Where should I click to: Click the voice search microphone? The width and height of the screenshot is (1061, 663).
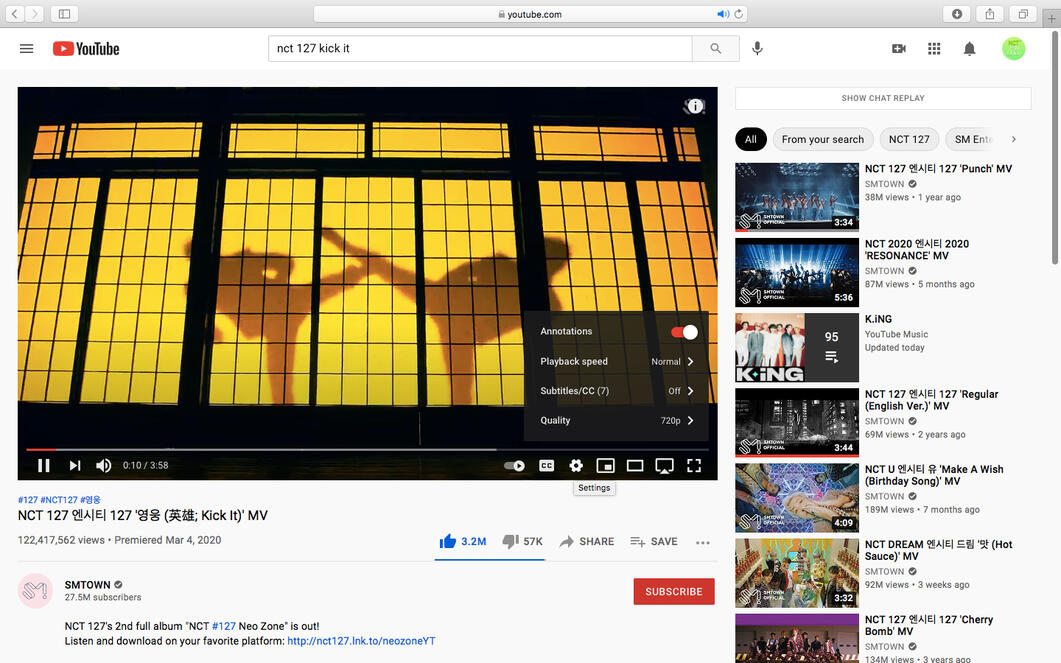coord(757,48)
